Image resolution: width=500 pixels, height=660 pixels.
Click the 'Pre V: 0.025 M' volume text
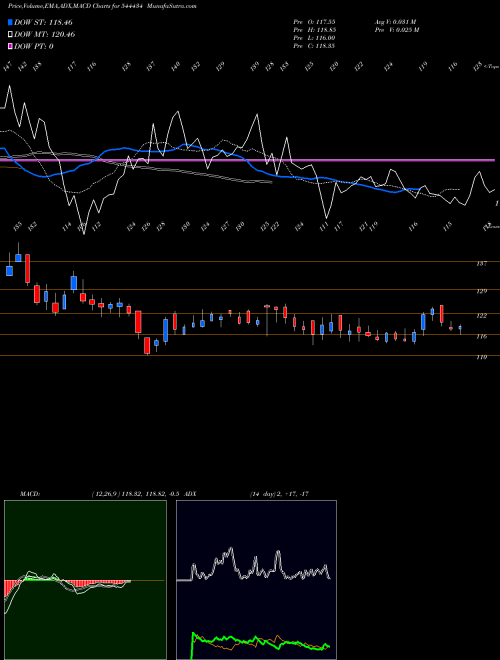[x=396, y=30]
